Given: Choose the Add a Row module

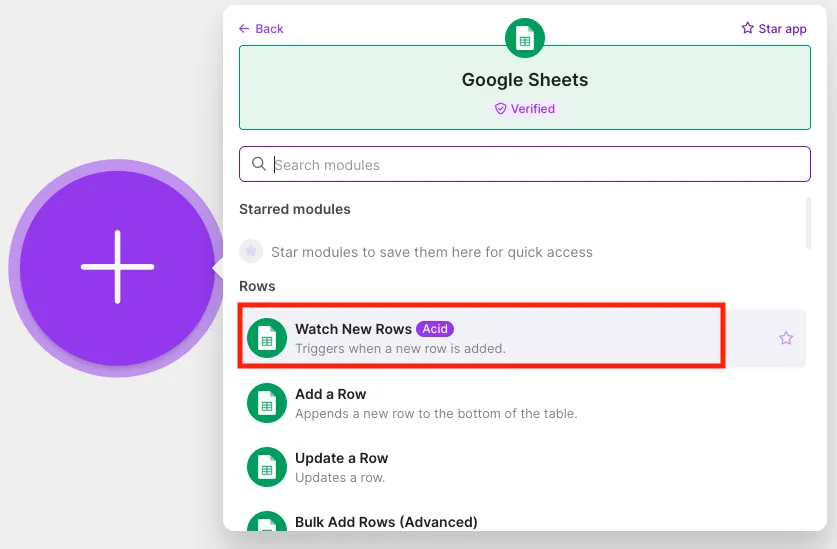Looking at the screenshot, I should point(522,403).
